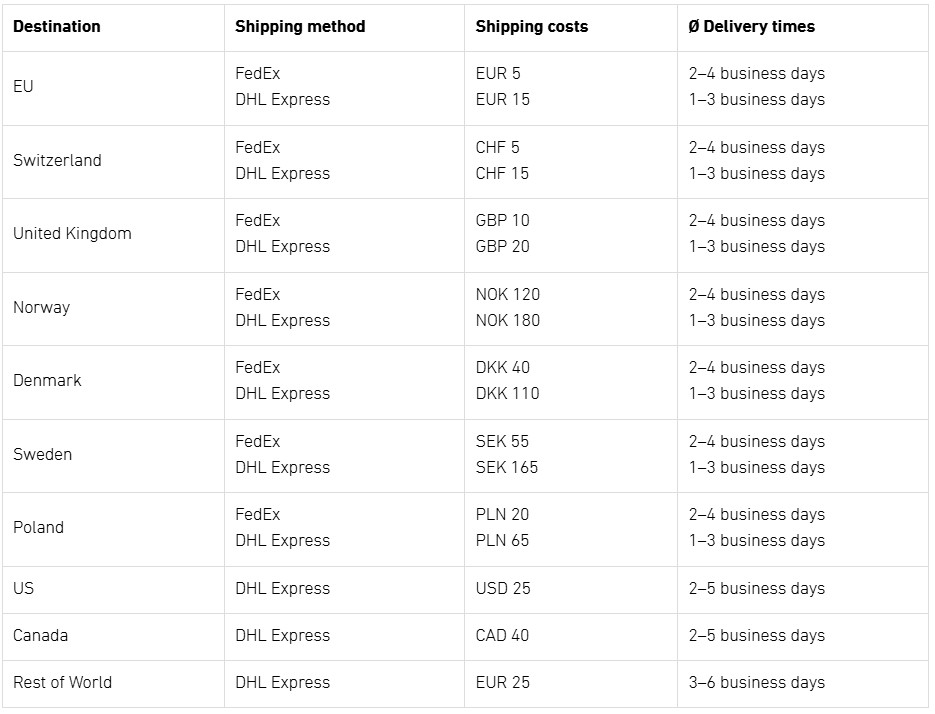Click the Shipping costs column header
The image size is (935, 714).
coord(532,27)
